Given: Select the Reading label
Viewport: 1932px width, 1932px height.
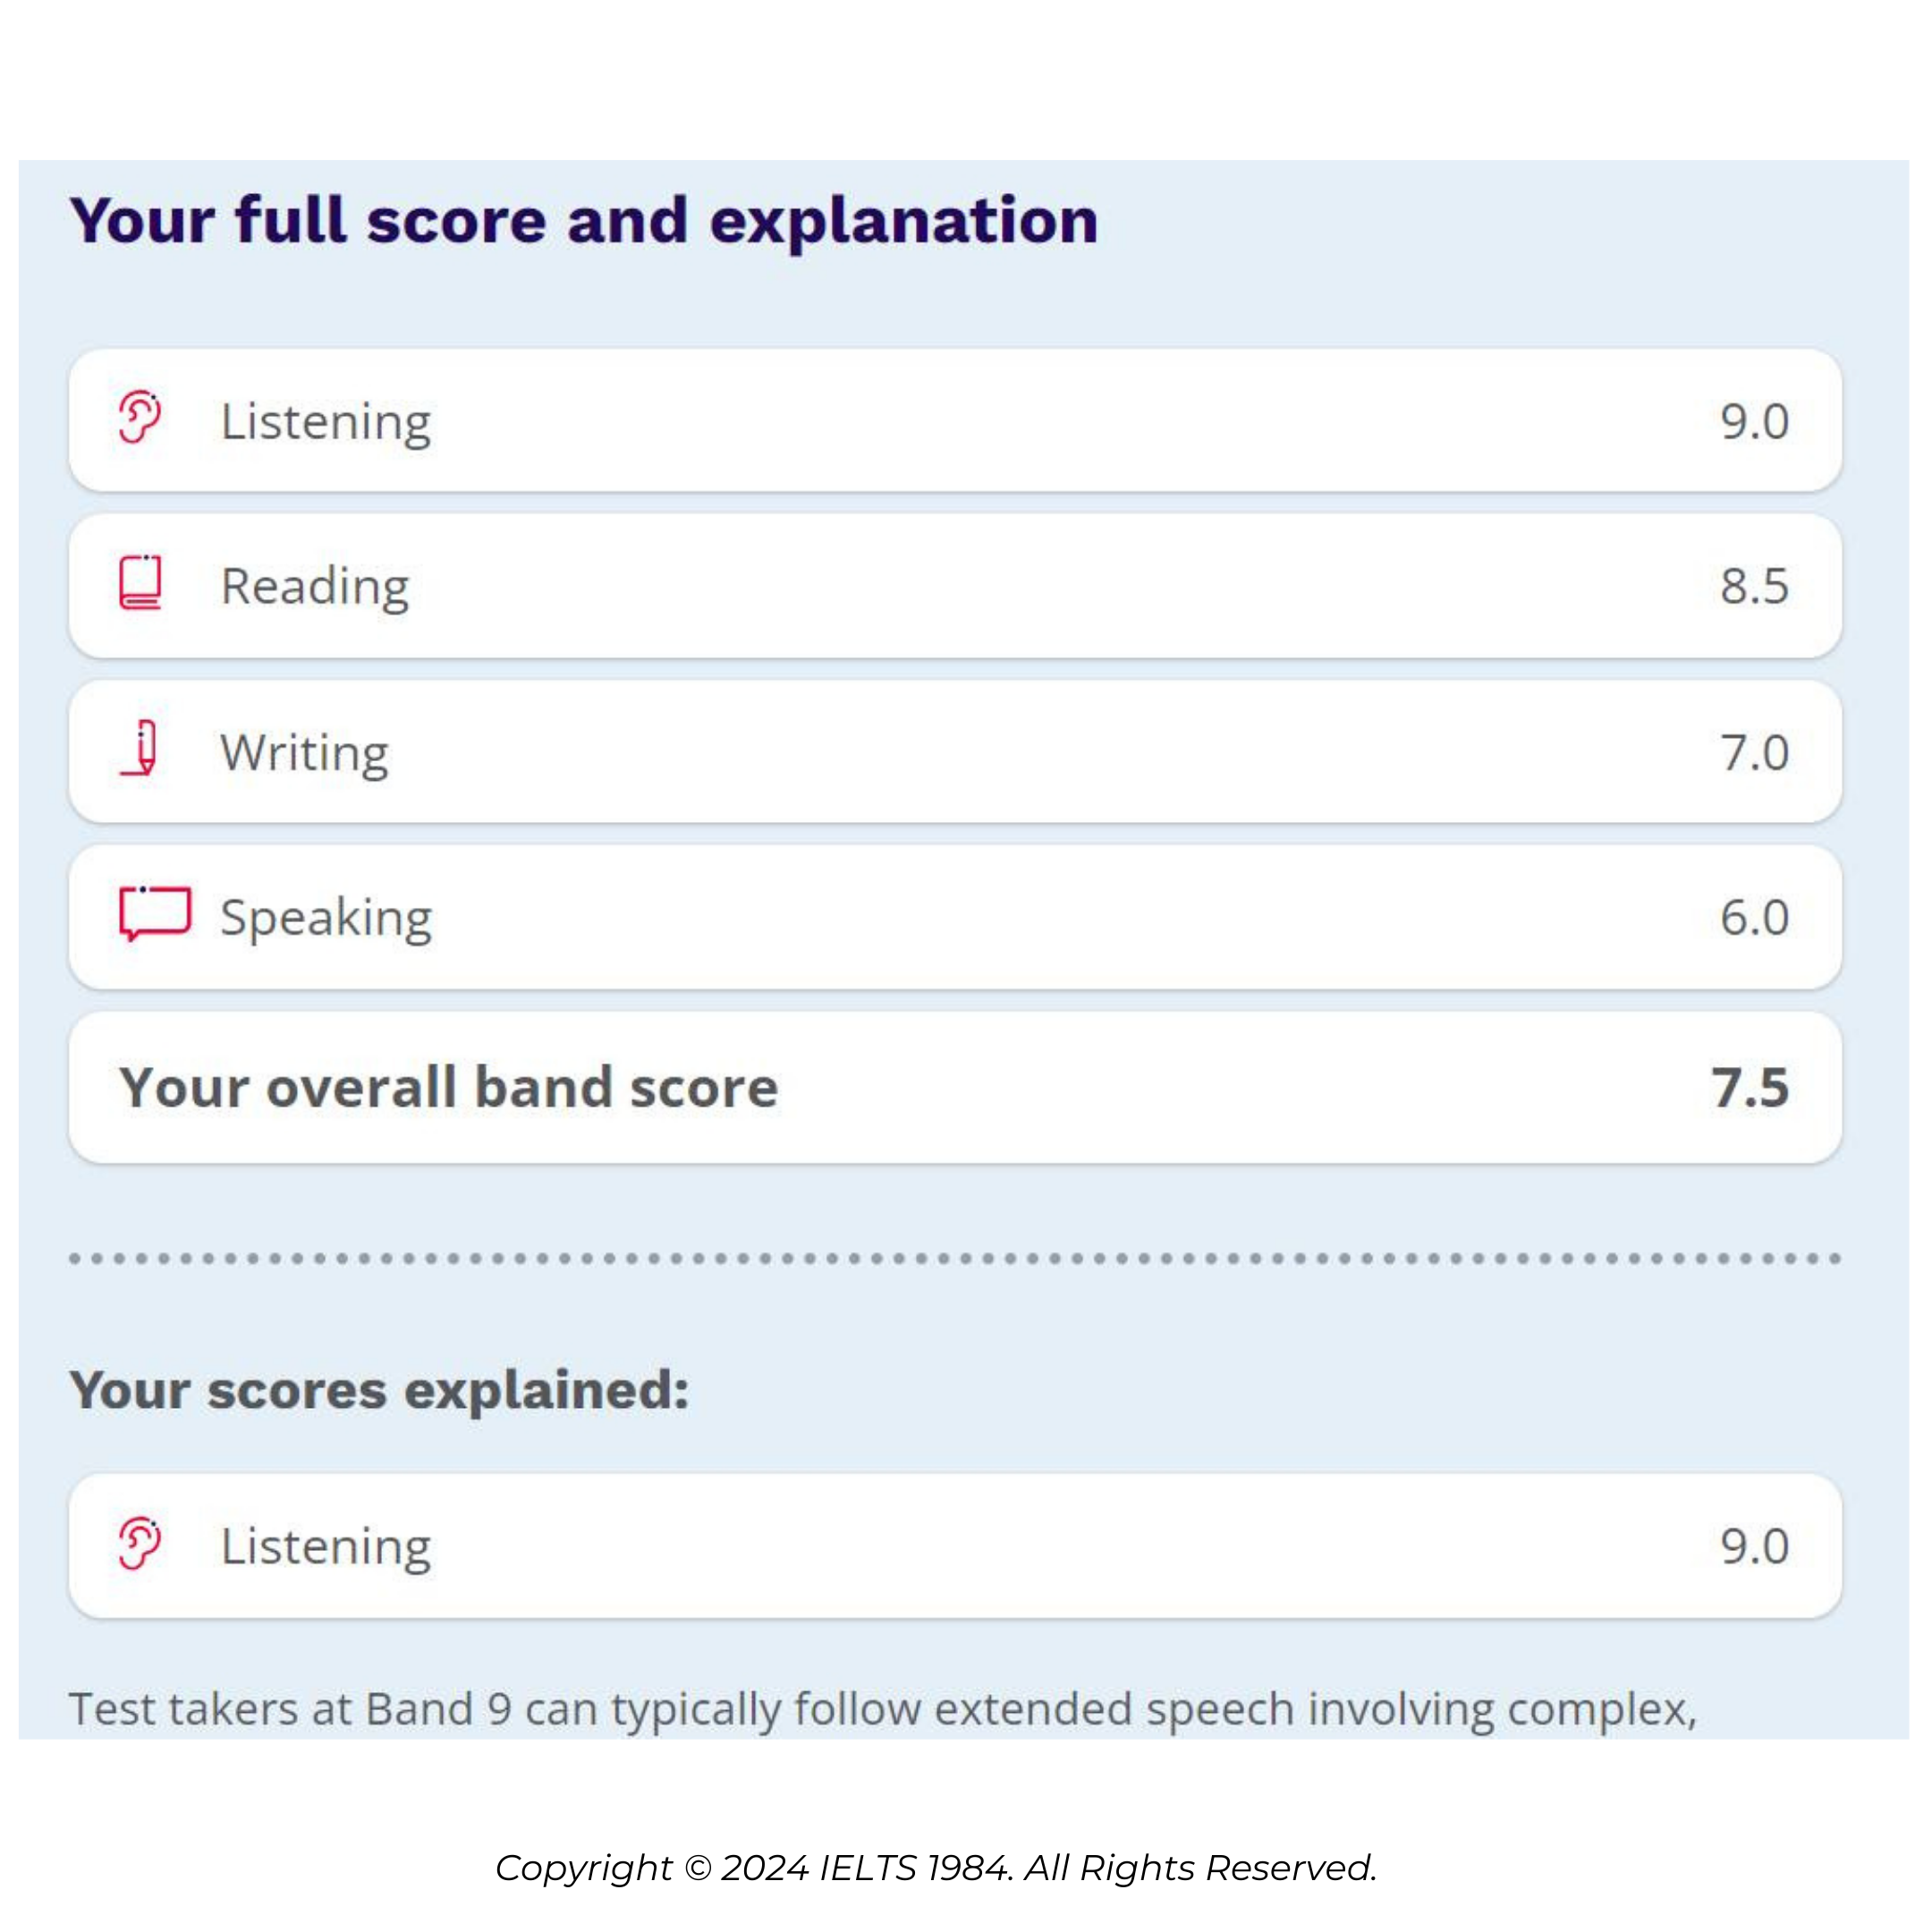Looking at the screenshot, I should pos(315,586).
